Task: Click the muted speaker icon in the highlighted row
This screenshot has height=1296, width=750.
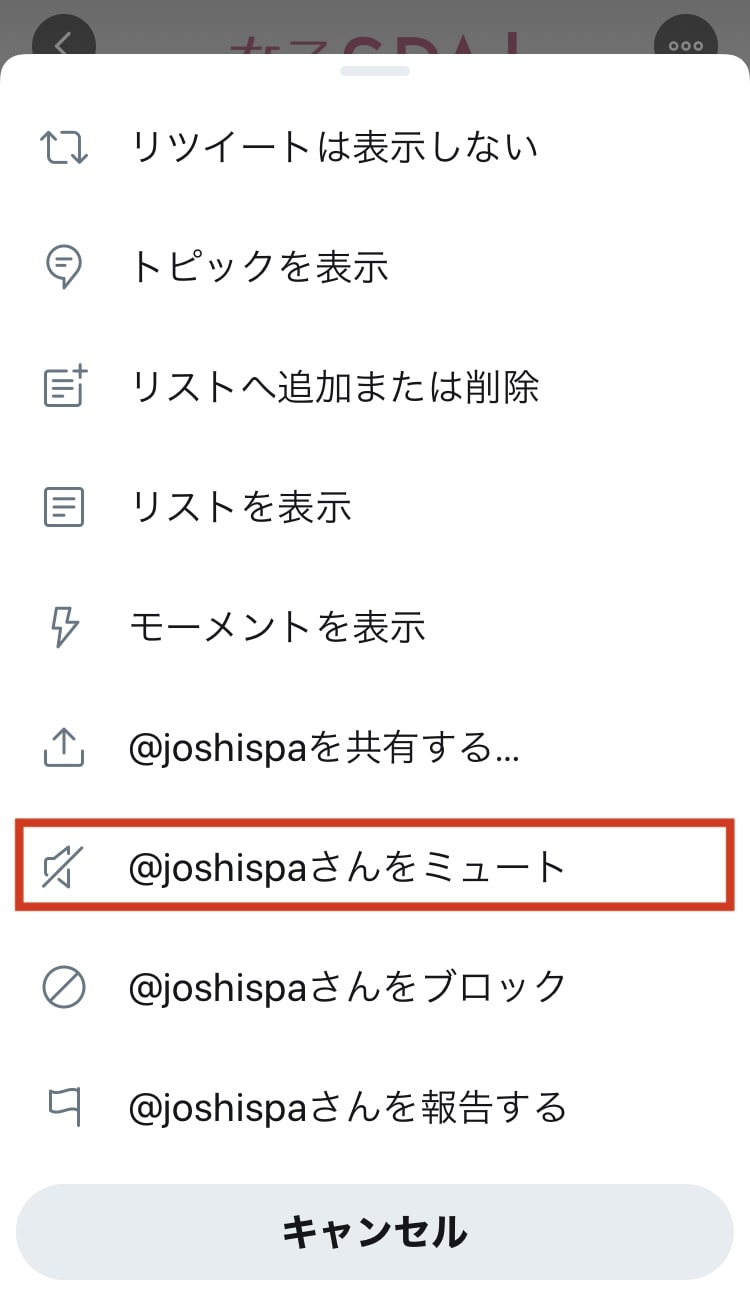Action: click(63, 866)
